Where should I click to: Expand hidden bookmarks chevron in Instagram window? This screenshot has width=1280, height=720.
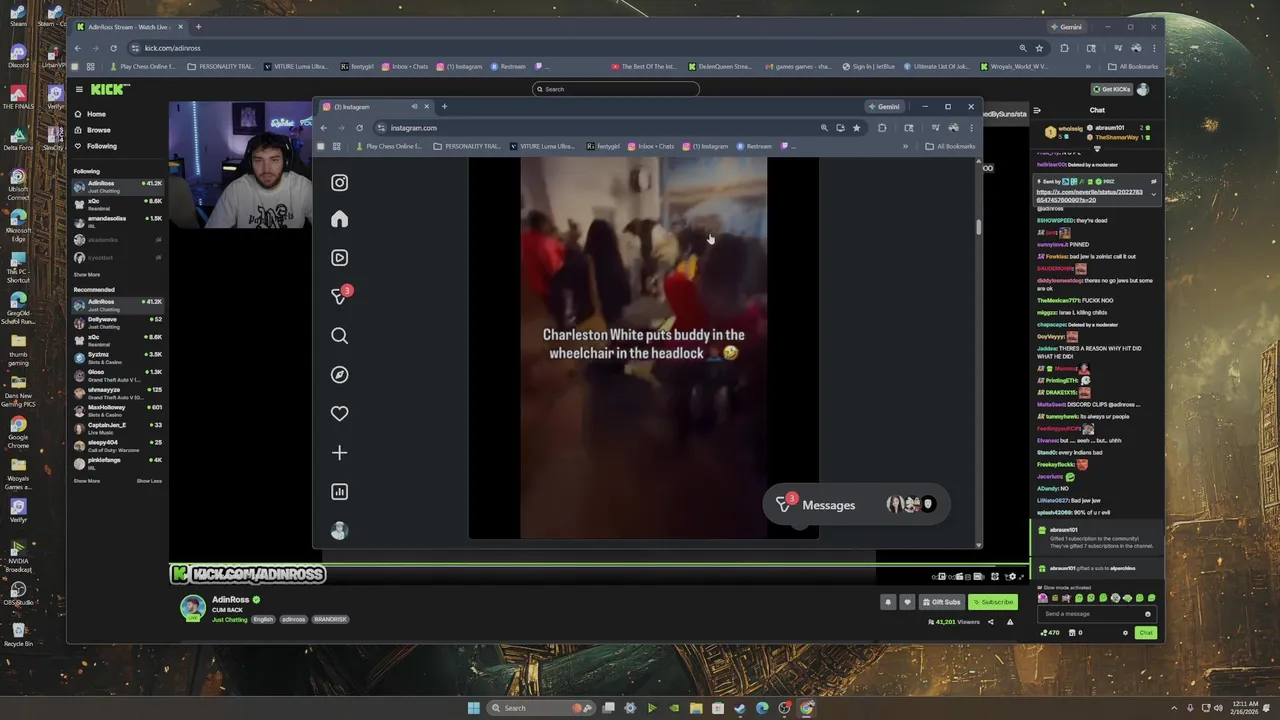point(905,147)
